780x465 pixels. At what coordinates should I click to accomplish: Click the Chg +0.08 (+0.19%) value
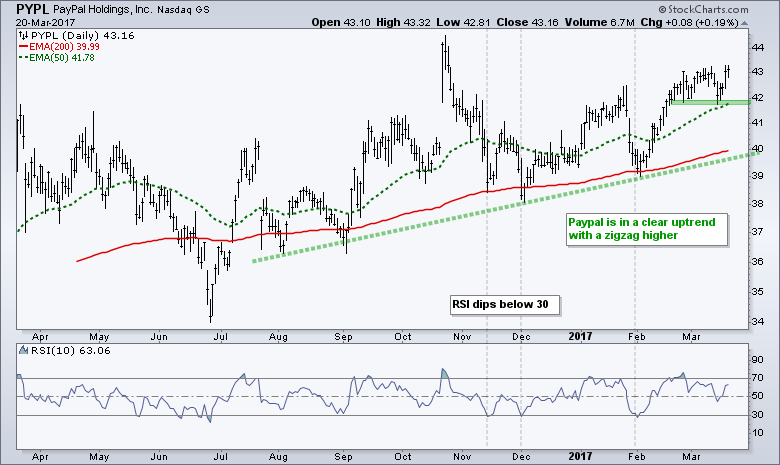(689, 22)
